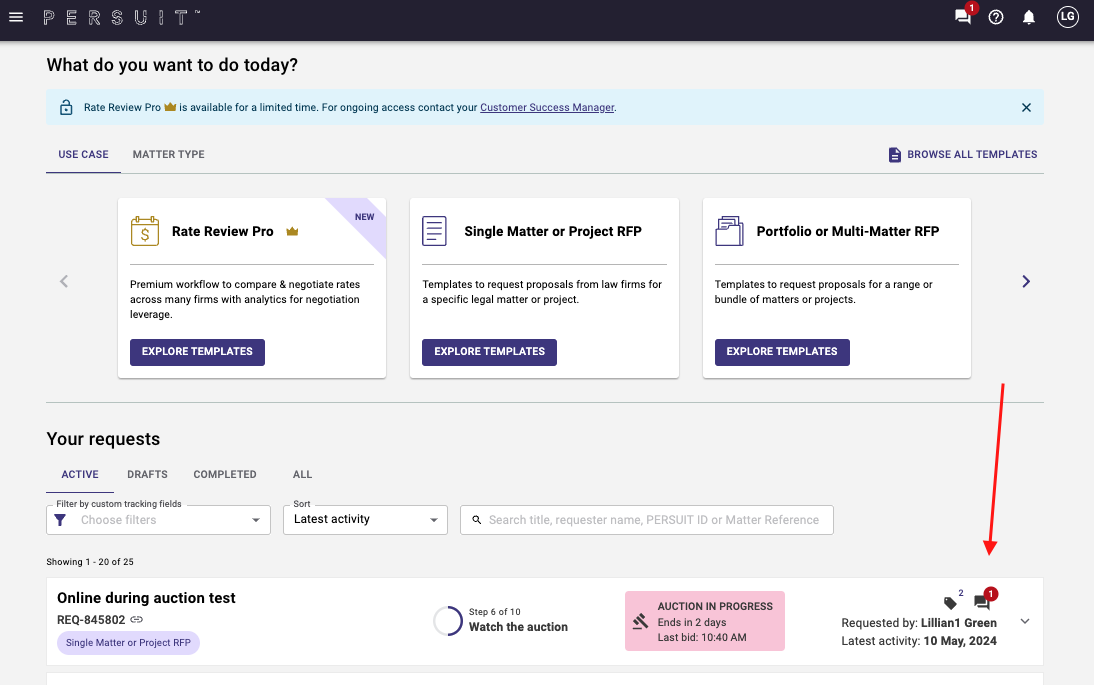The image size is (1094, 685).
Task: Click the 'Showing 1 - 20 of 25' text
Action: (90, 562)
